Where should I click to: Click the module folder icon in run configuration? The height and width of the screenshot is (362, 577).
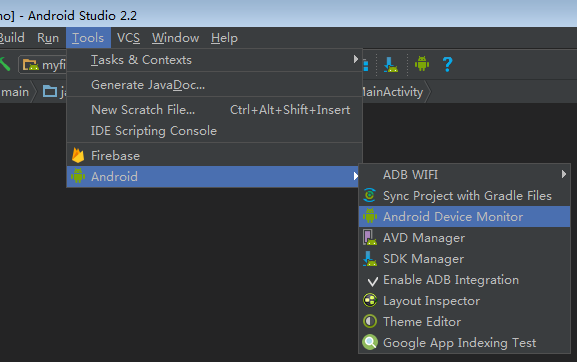[31, 65]
